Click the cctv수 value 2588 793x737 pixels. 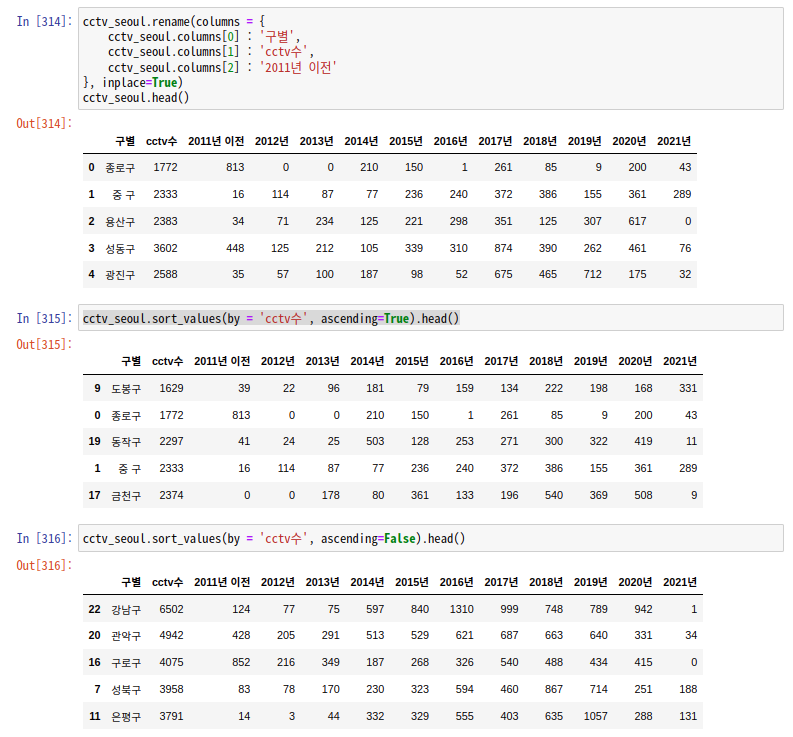coord(165,275)
